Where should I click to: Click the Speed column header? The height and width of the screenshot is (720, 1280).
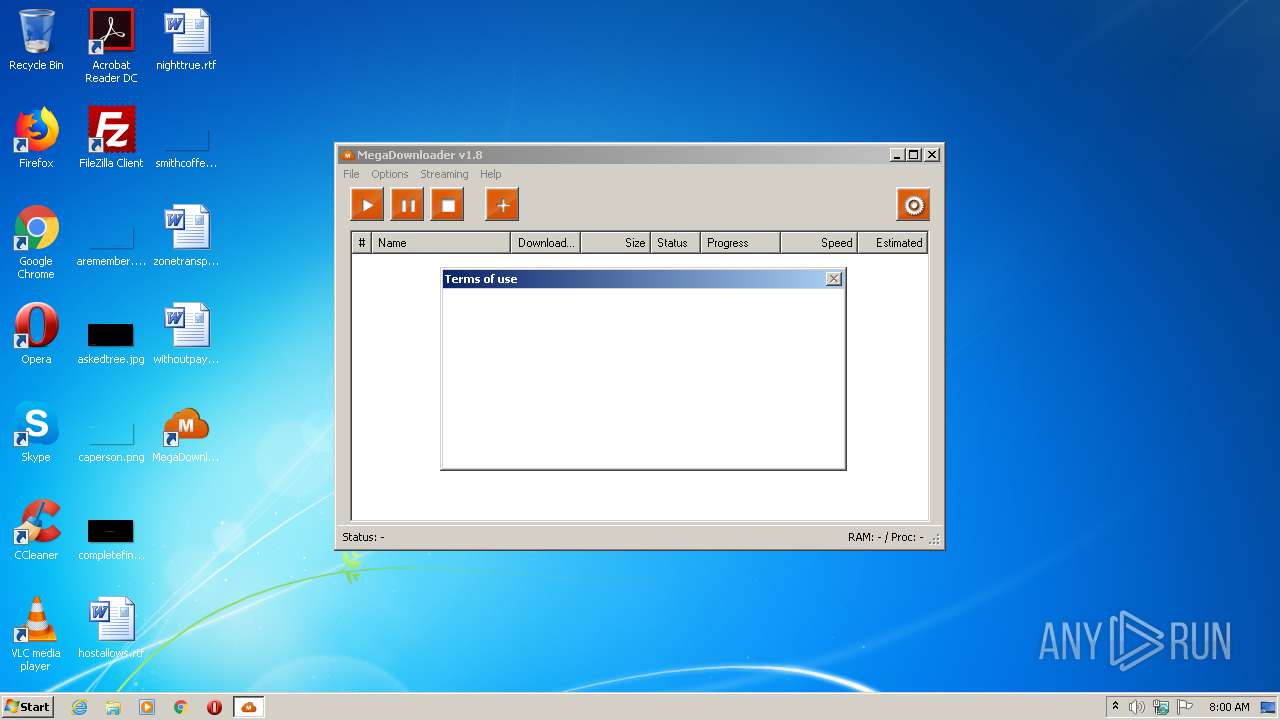point(820,243)
